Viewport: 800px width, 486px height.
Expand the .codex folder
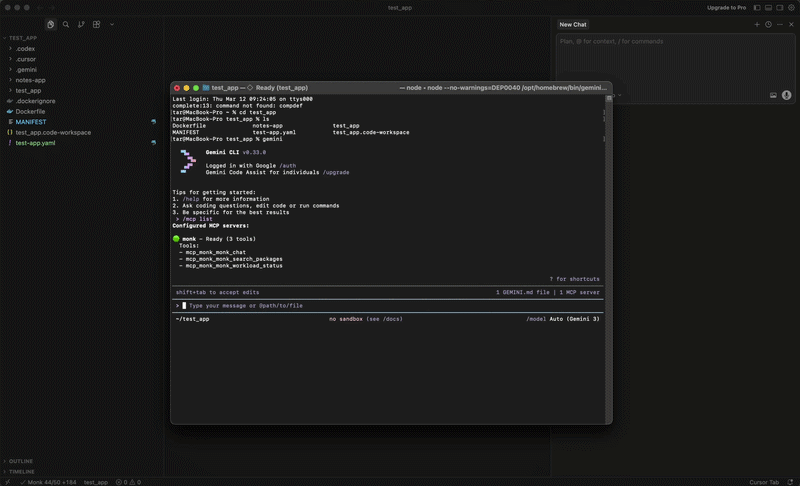(x=25, y=49)
